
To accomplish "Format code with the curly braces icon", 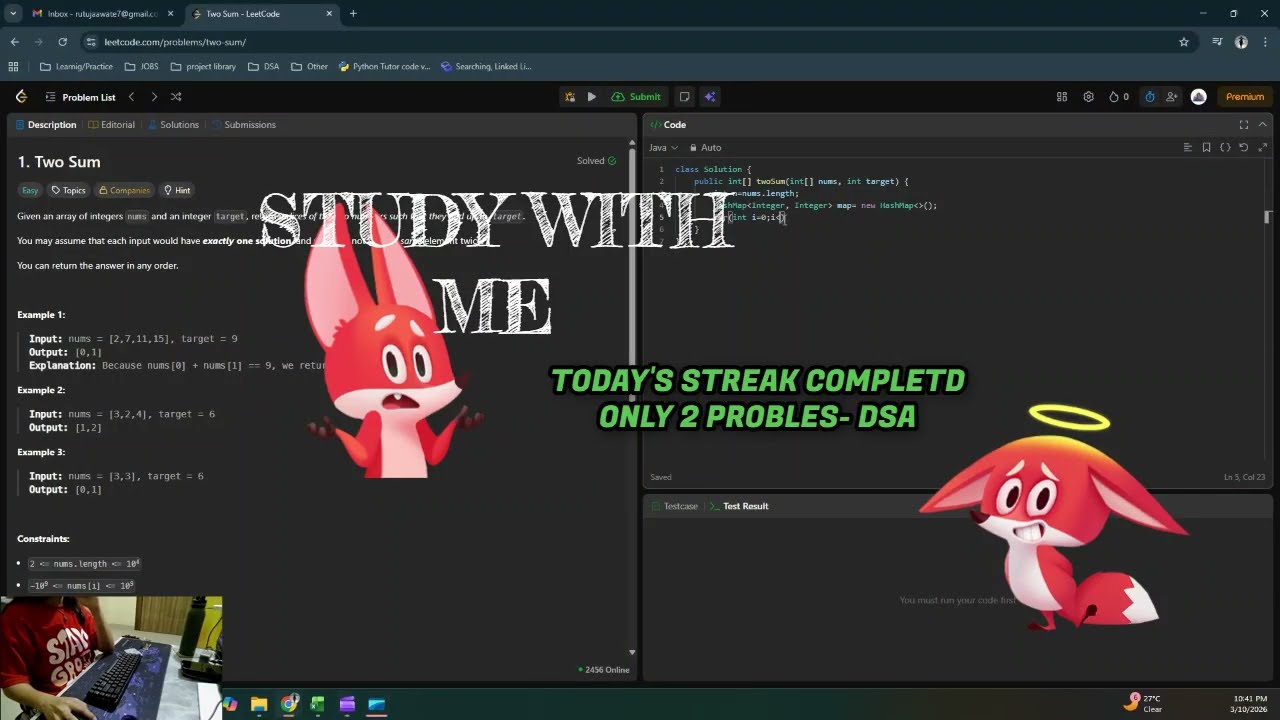I will [1225, 148].
